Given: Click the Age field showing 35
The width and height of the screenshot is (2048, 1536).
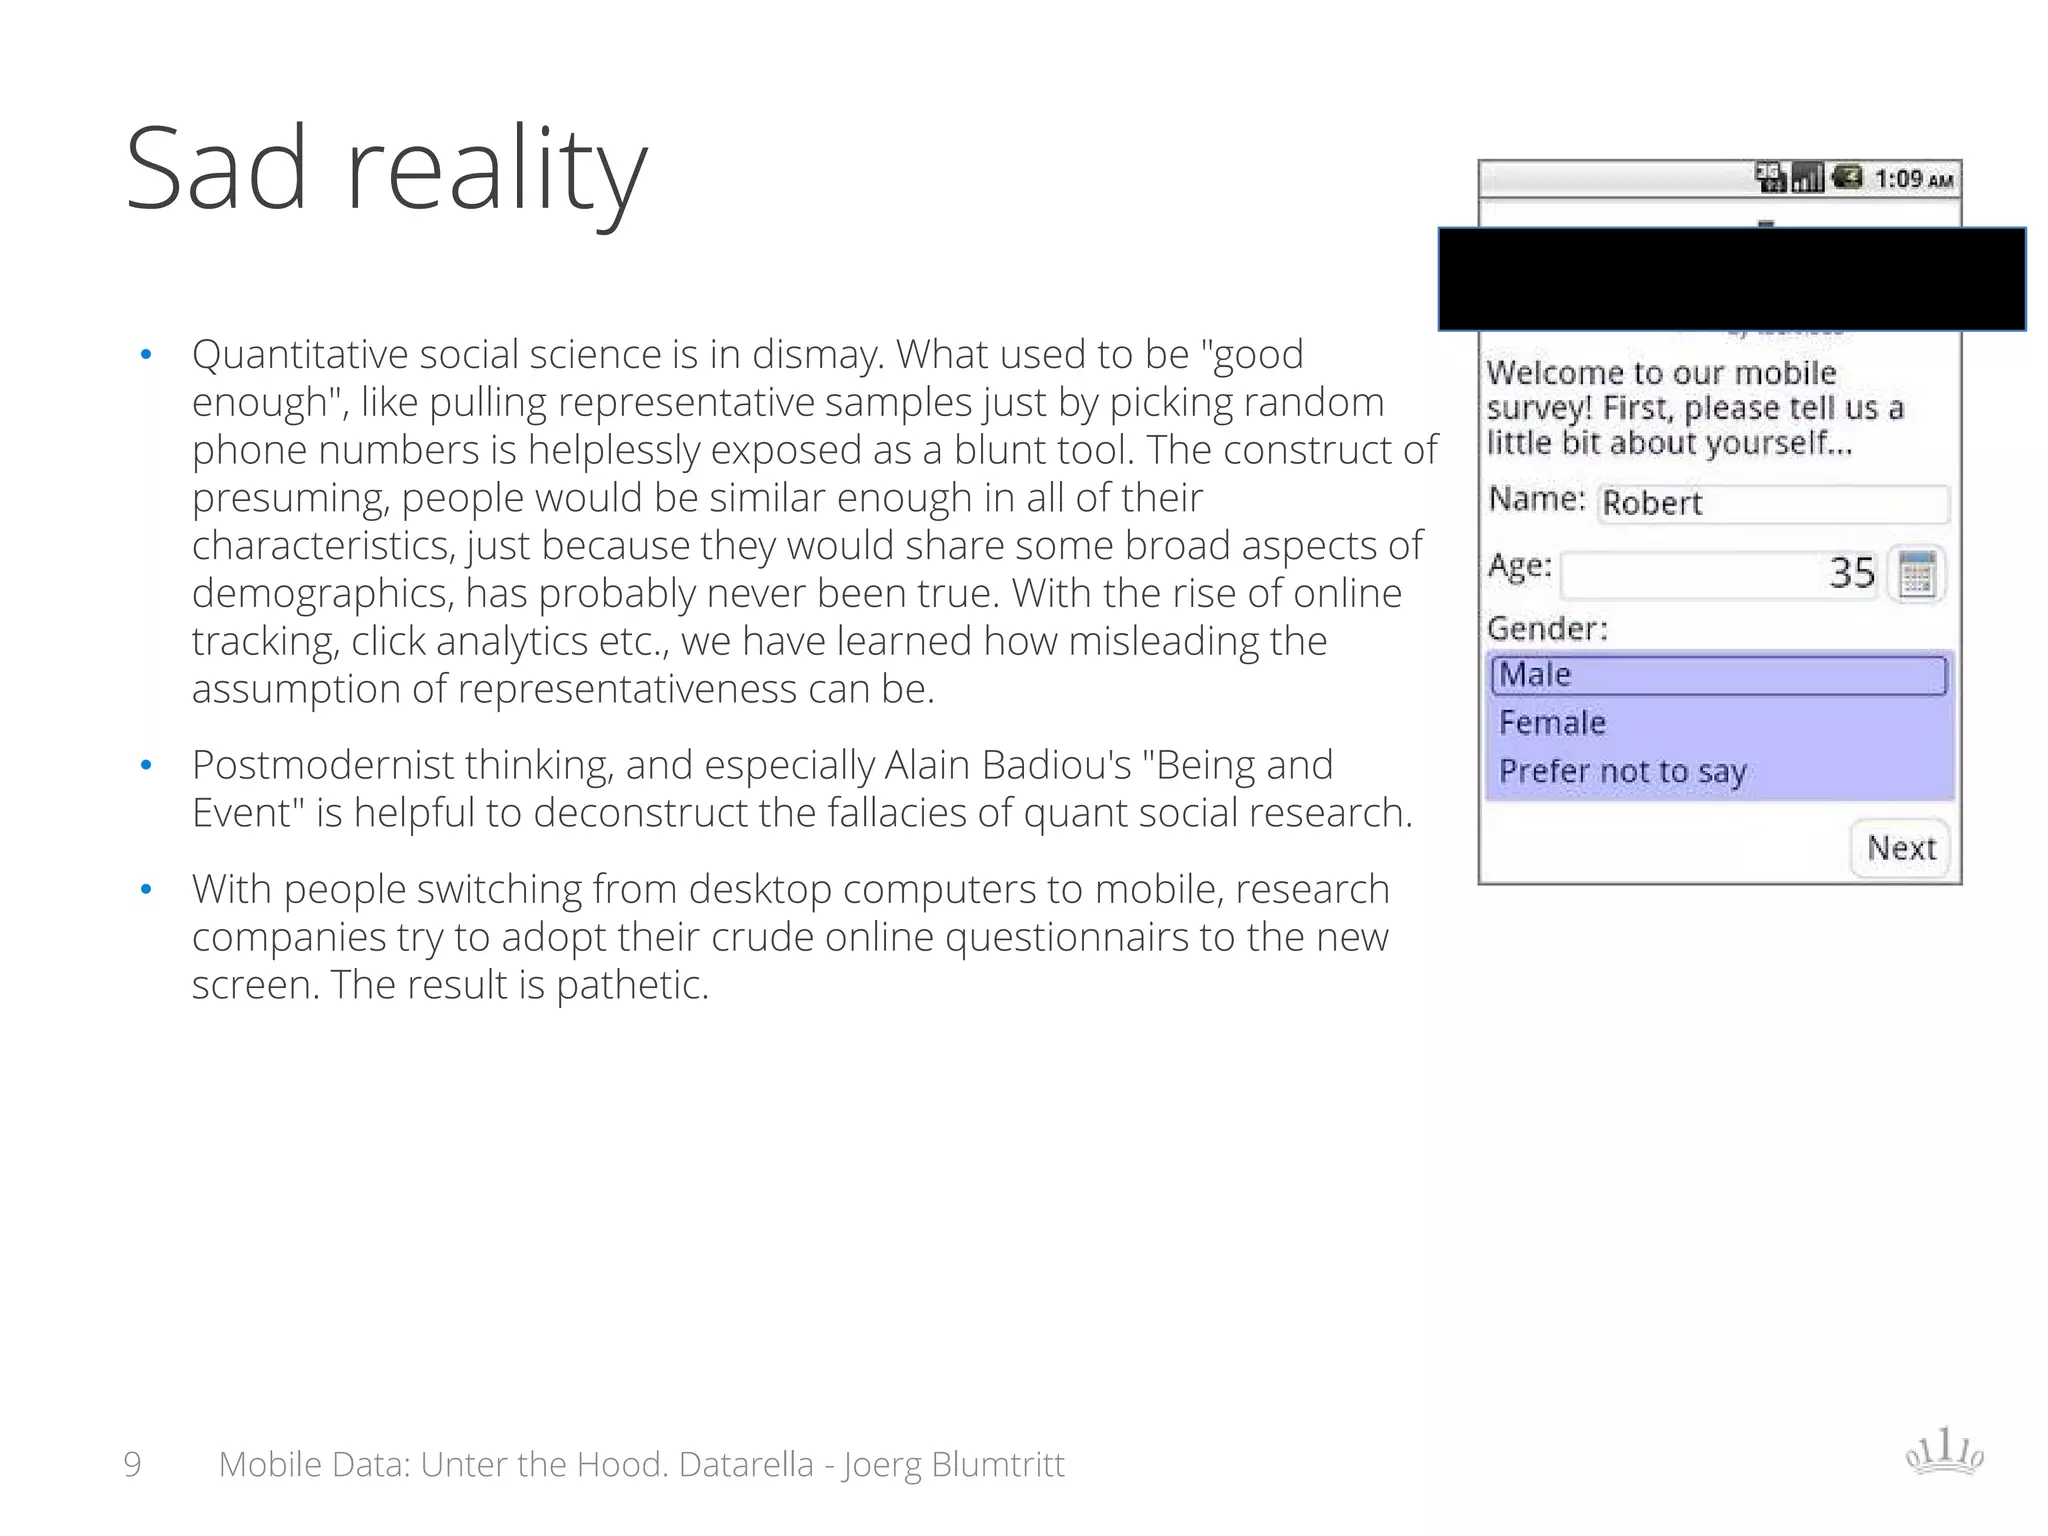Looking at the screenshot, I should 1720,574.
